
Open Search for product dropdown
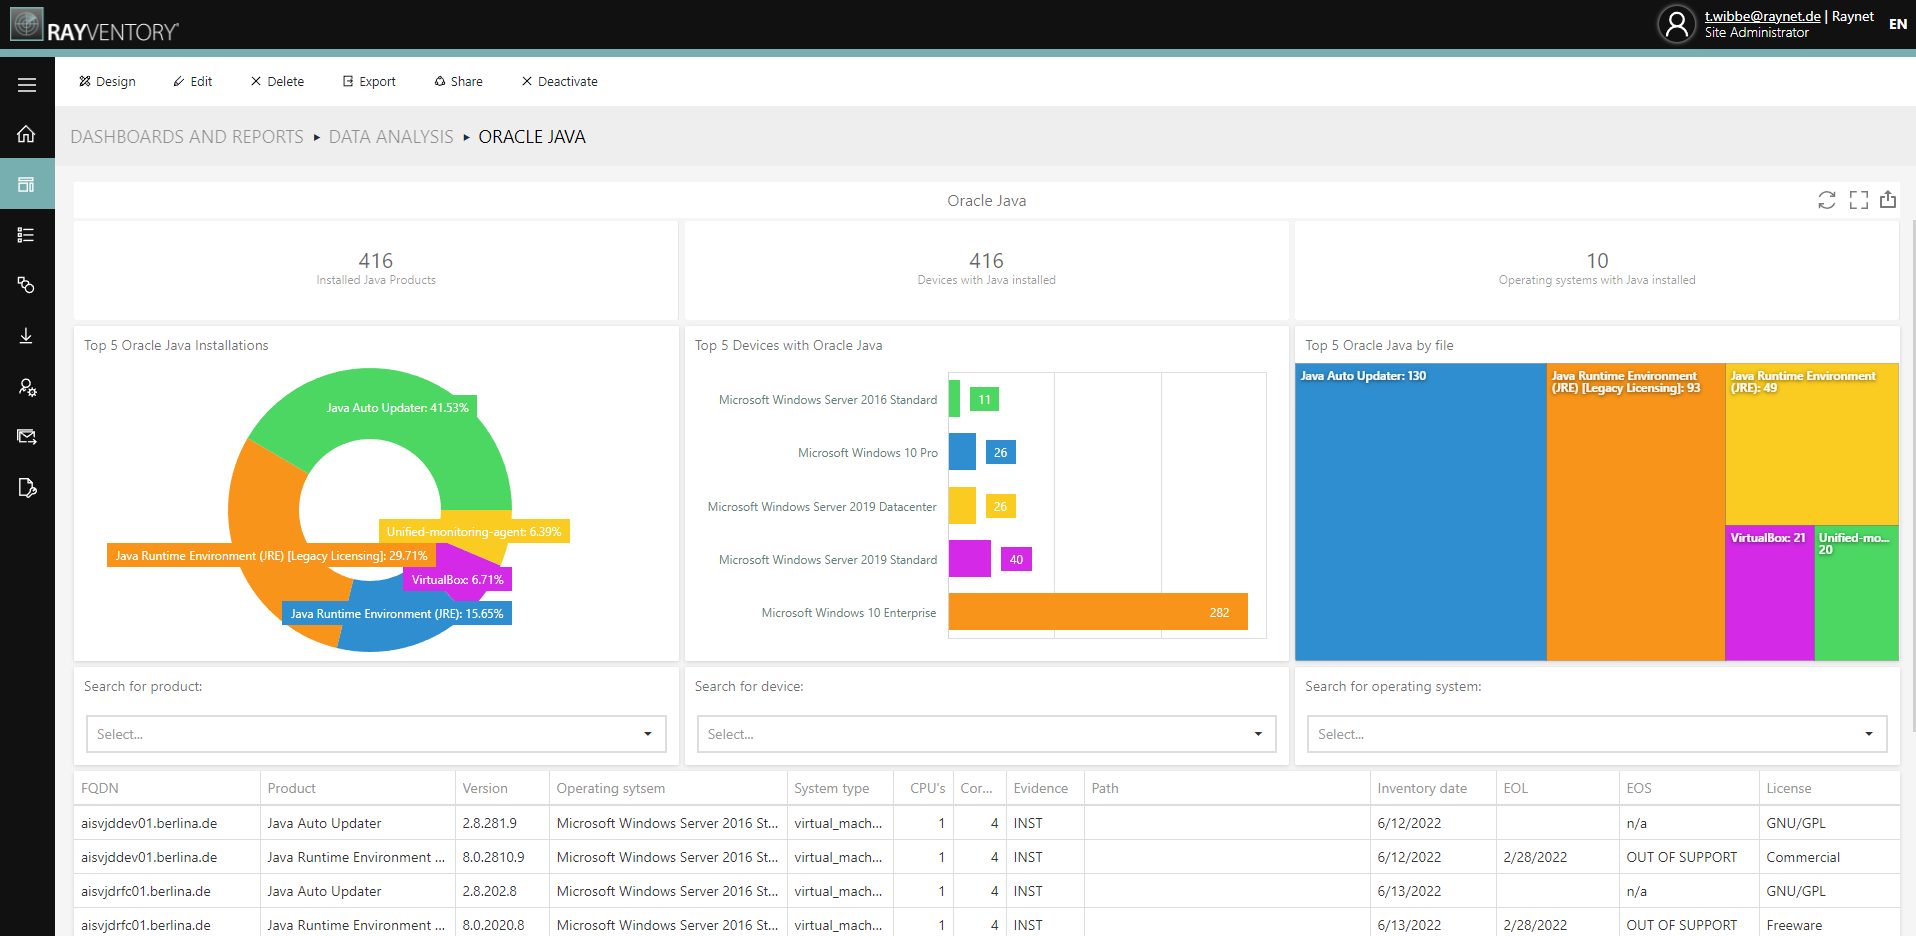coord(376,734)
